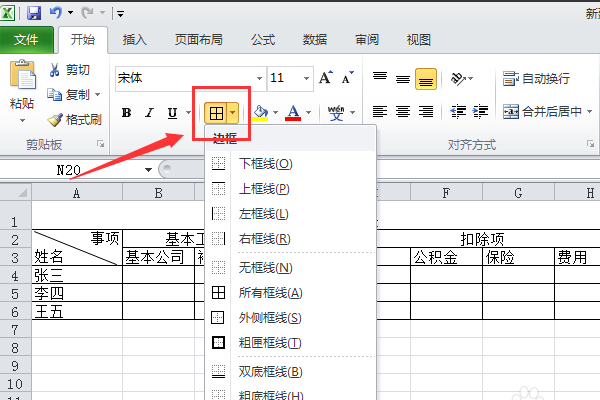Click the Middle Align icon
Screen dimensions: 600x400
click(x=403, y=78)
